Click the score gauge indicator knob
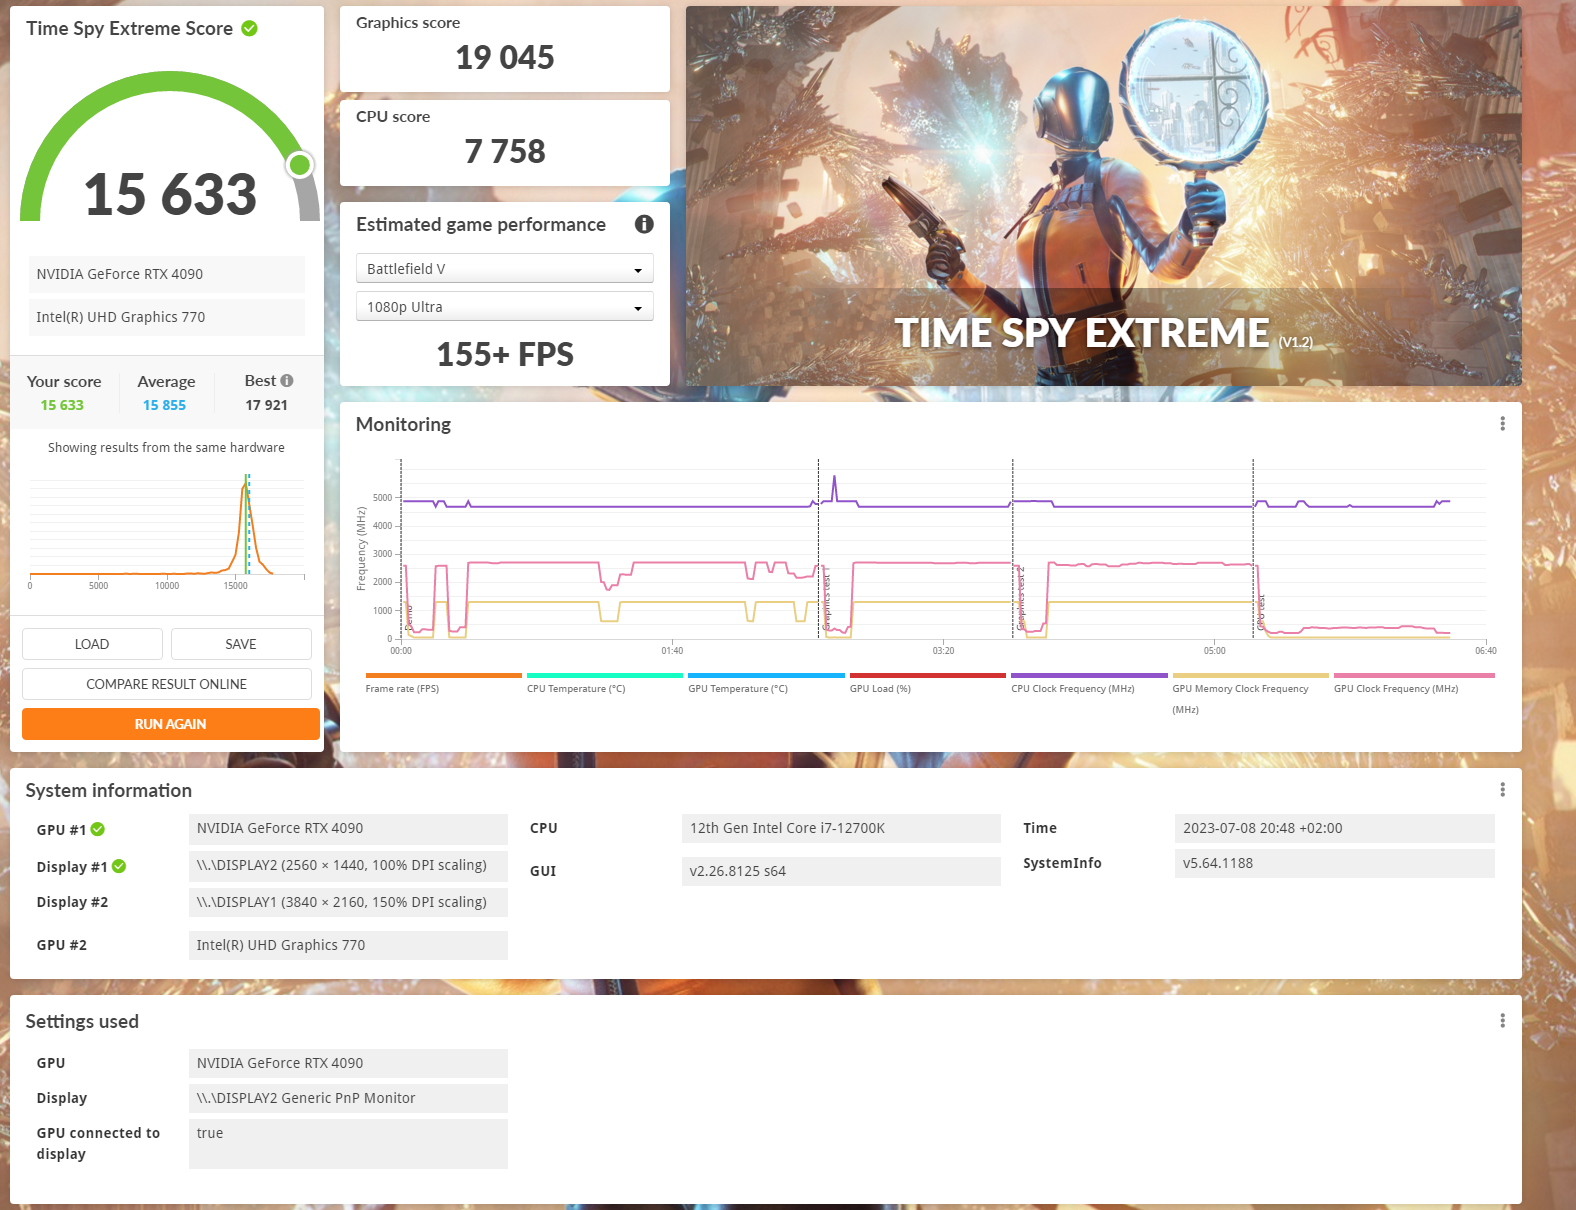Image resolution: width=1576 pixels, height=1210 pixels. pyautogui.click(x=300, y=165)
